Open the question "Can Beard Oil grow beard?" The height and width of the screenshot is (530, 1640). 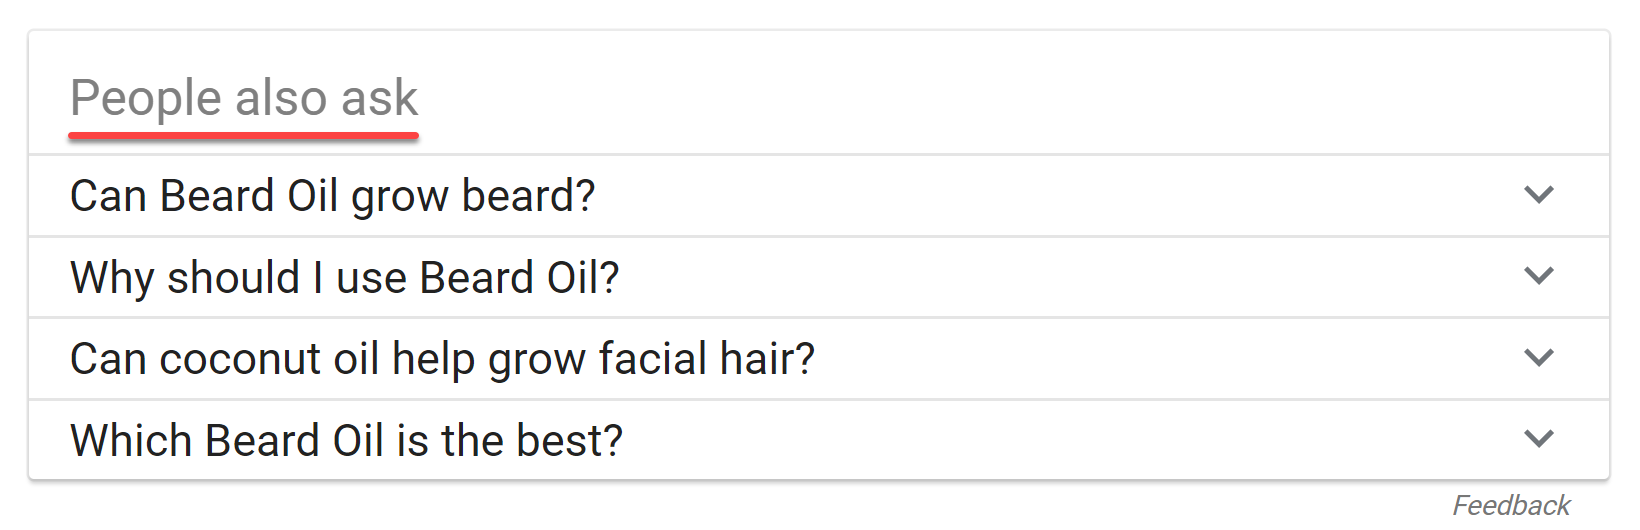tap(332, 196)
